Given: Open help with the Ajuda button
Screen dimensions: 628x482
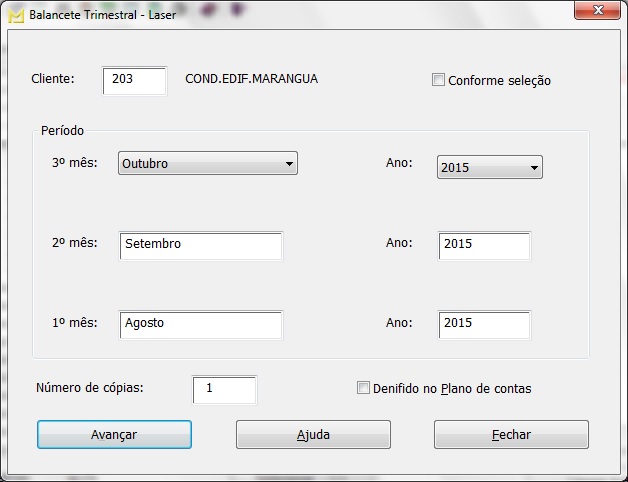Looking at the screenshot, I should coord(313,435).
